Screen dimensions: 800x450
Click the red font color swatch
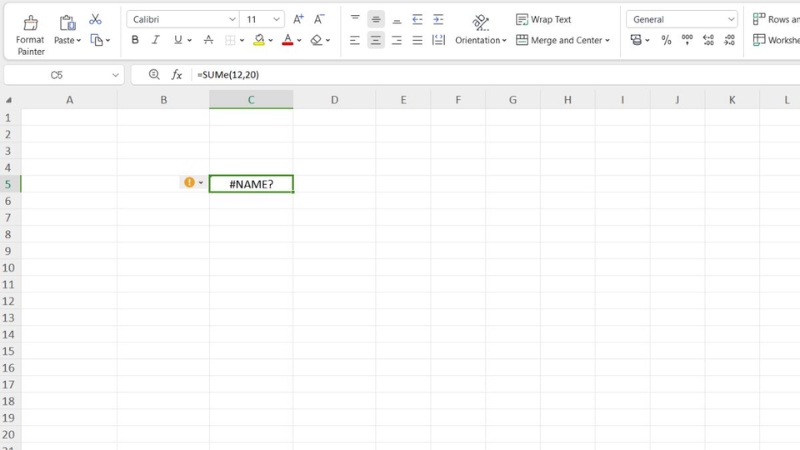coord(287,40)
